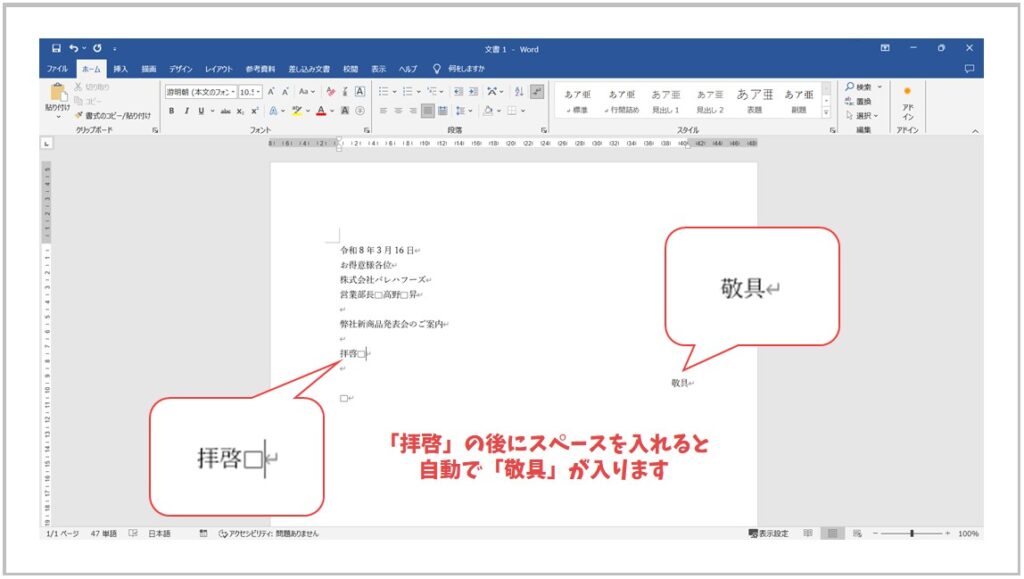Expand the bullets list dropdown
1024x579 pixels.
[x=394, y=92]
